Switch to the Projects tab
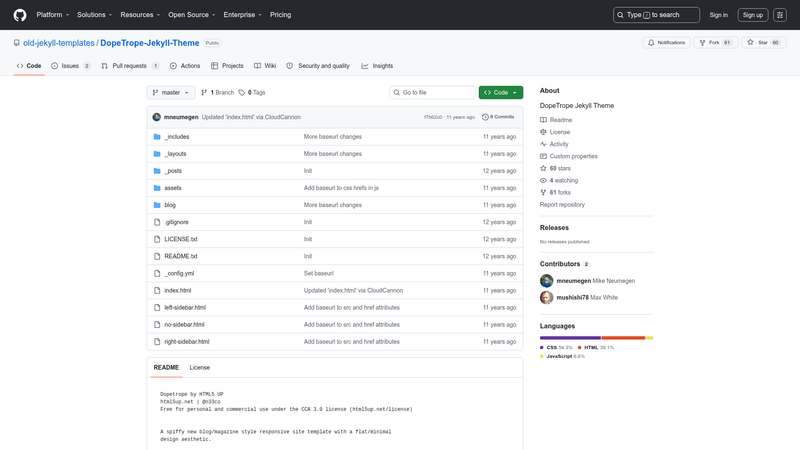 point(227,66)
